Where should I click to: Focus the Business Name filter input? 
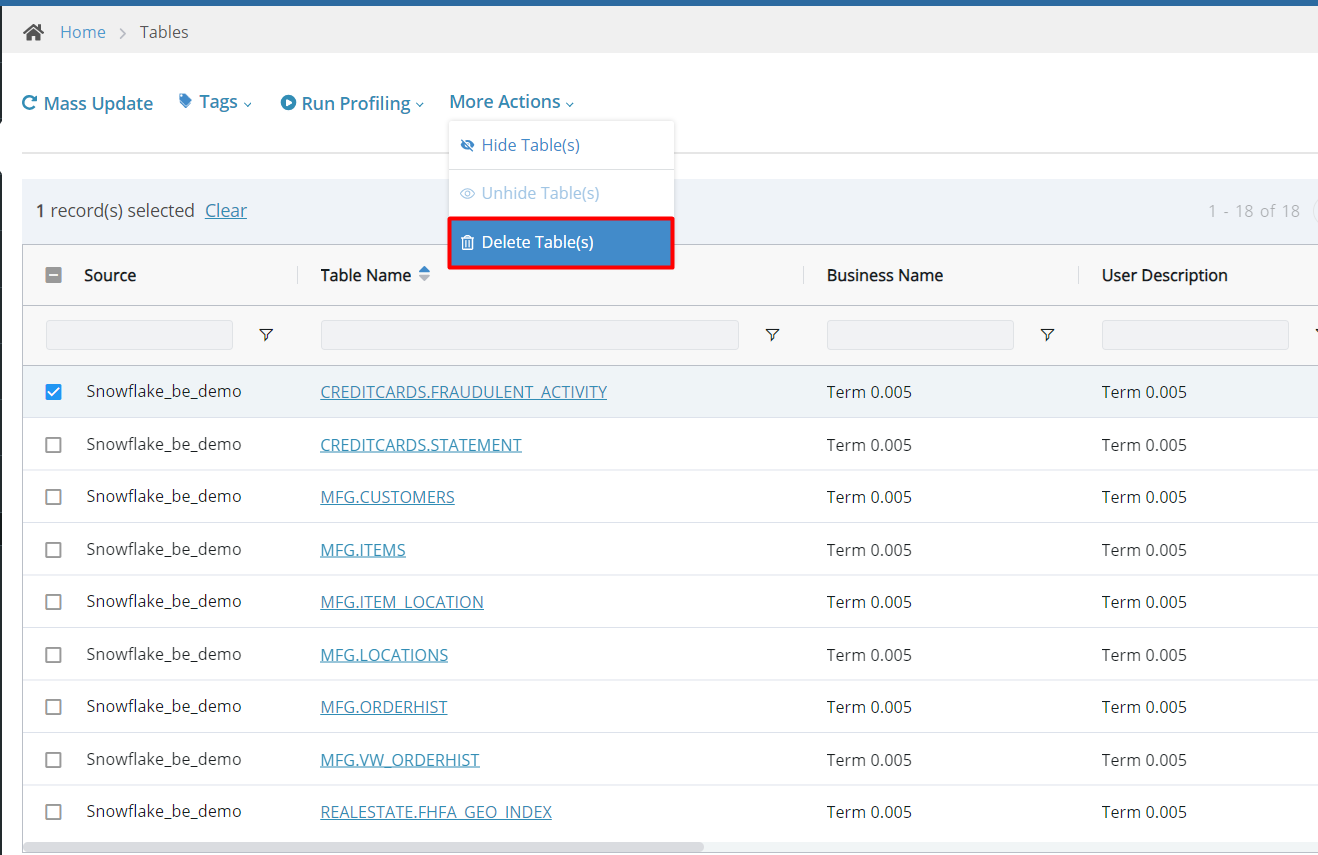920,335
